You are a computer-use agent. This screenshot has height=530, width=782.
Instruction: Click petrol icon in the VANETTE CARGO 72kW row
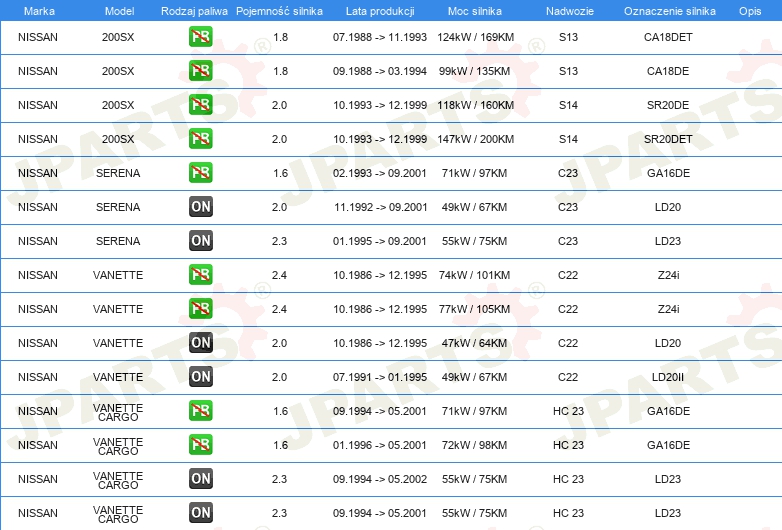200,445
